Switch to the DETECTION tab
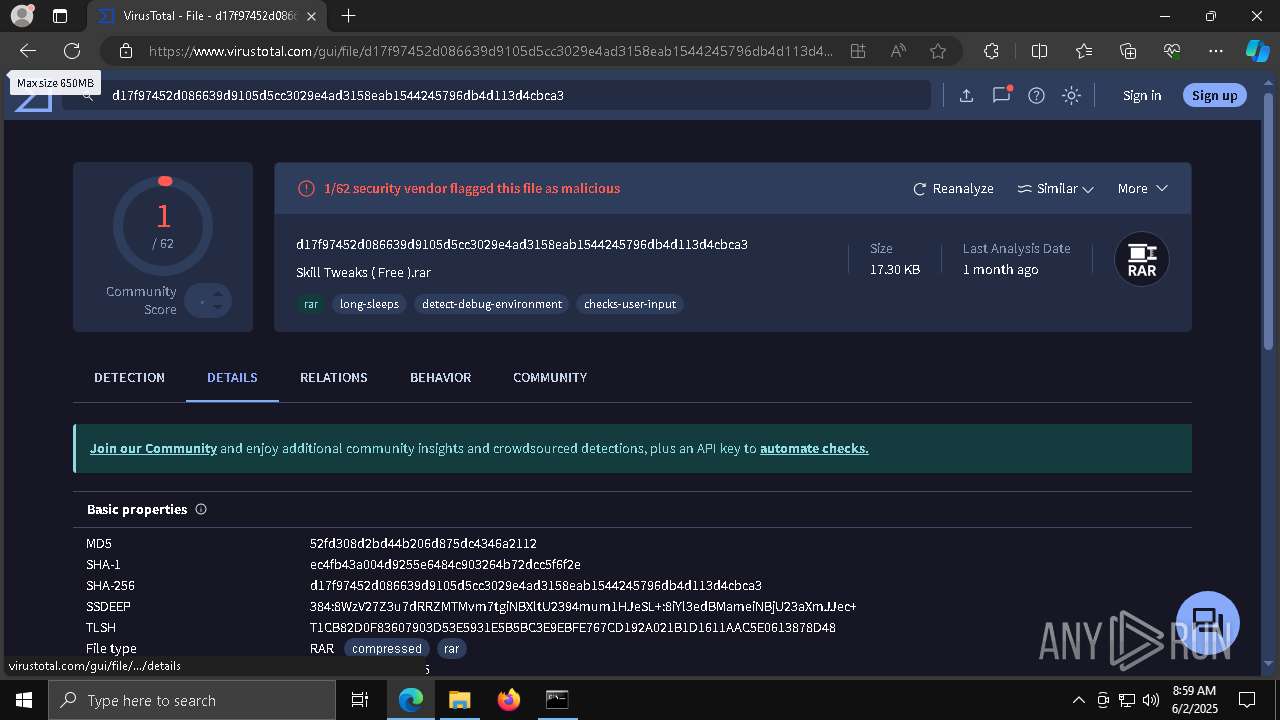Image resolution: width=1280 pixels, height=720 pixels. click(x=129, y=377)
